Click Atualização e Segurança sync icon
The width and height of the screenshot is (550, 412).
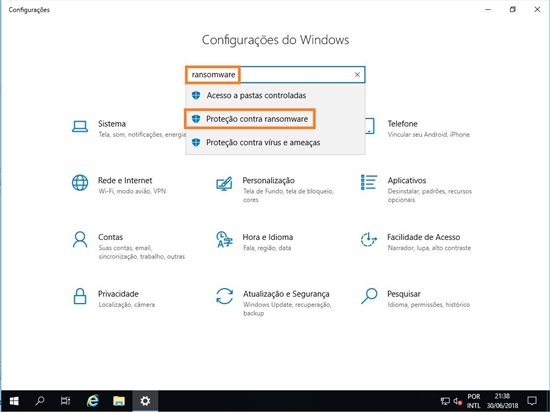click(224, 296)
